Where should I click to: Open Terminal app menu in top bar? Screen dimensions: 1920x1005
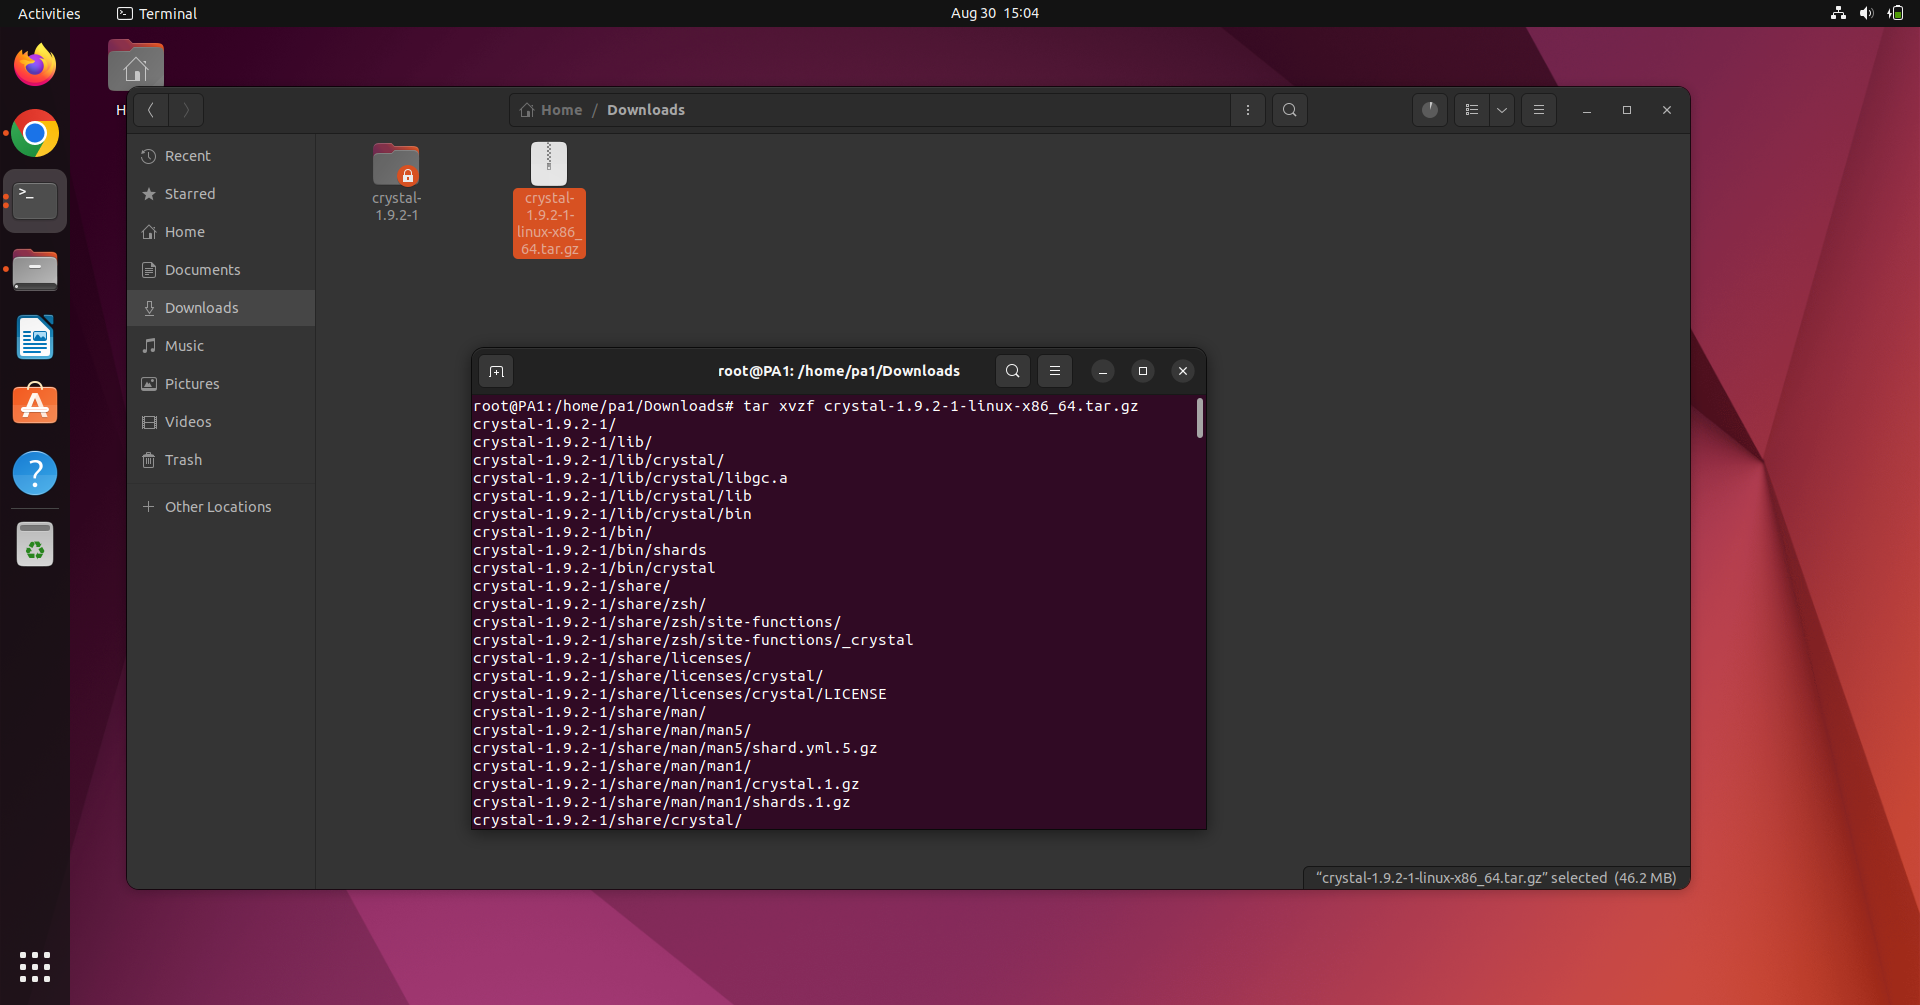click(x=157, y=13)
